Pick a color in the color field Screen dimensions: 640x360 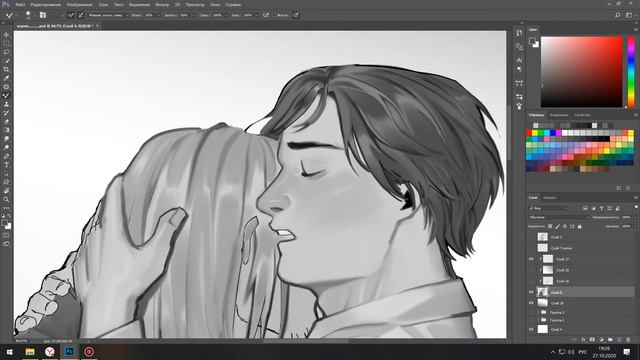pos(581,72)
